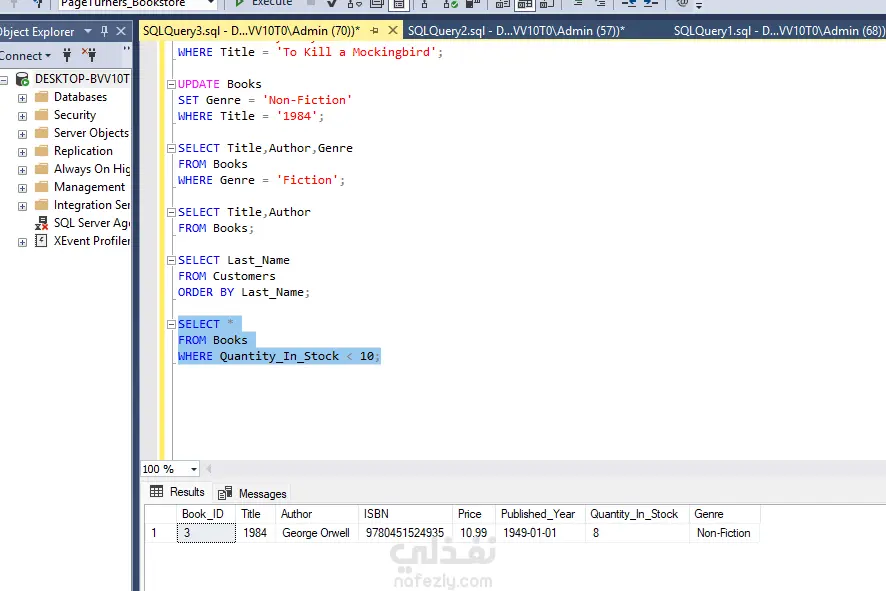The image size is (886, 591).
Task: Click the Server Objects folder icon
Action: click(x=41, y=133)
